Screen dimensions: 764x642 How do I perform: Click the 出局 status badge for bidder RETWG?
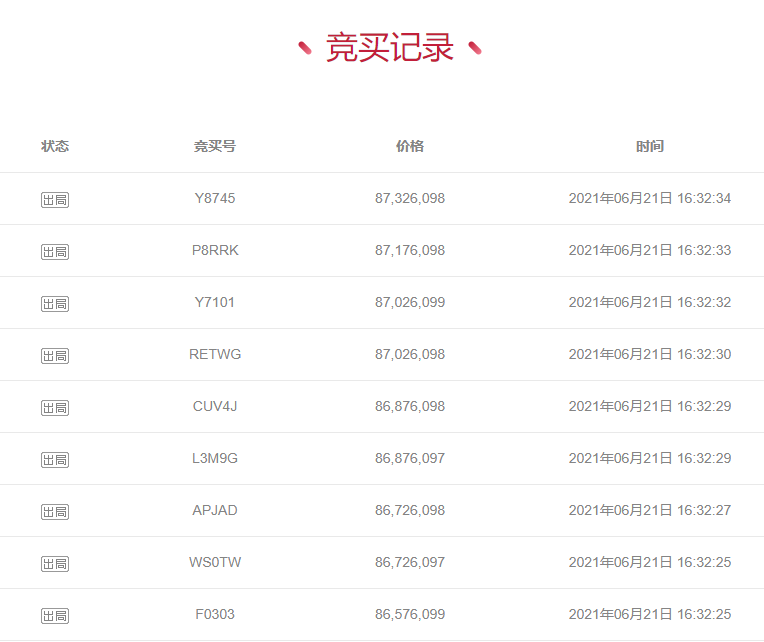55,356
